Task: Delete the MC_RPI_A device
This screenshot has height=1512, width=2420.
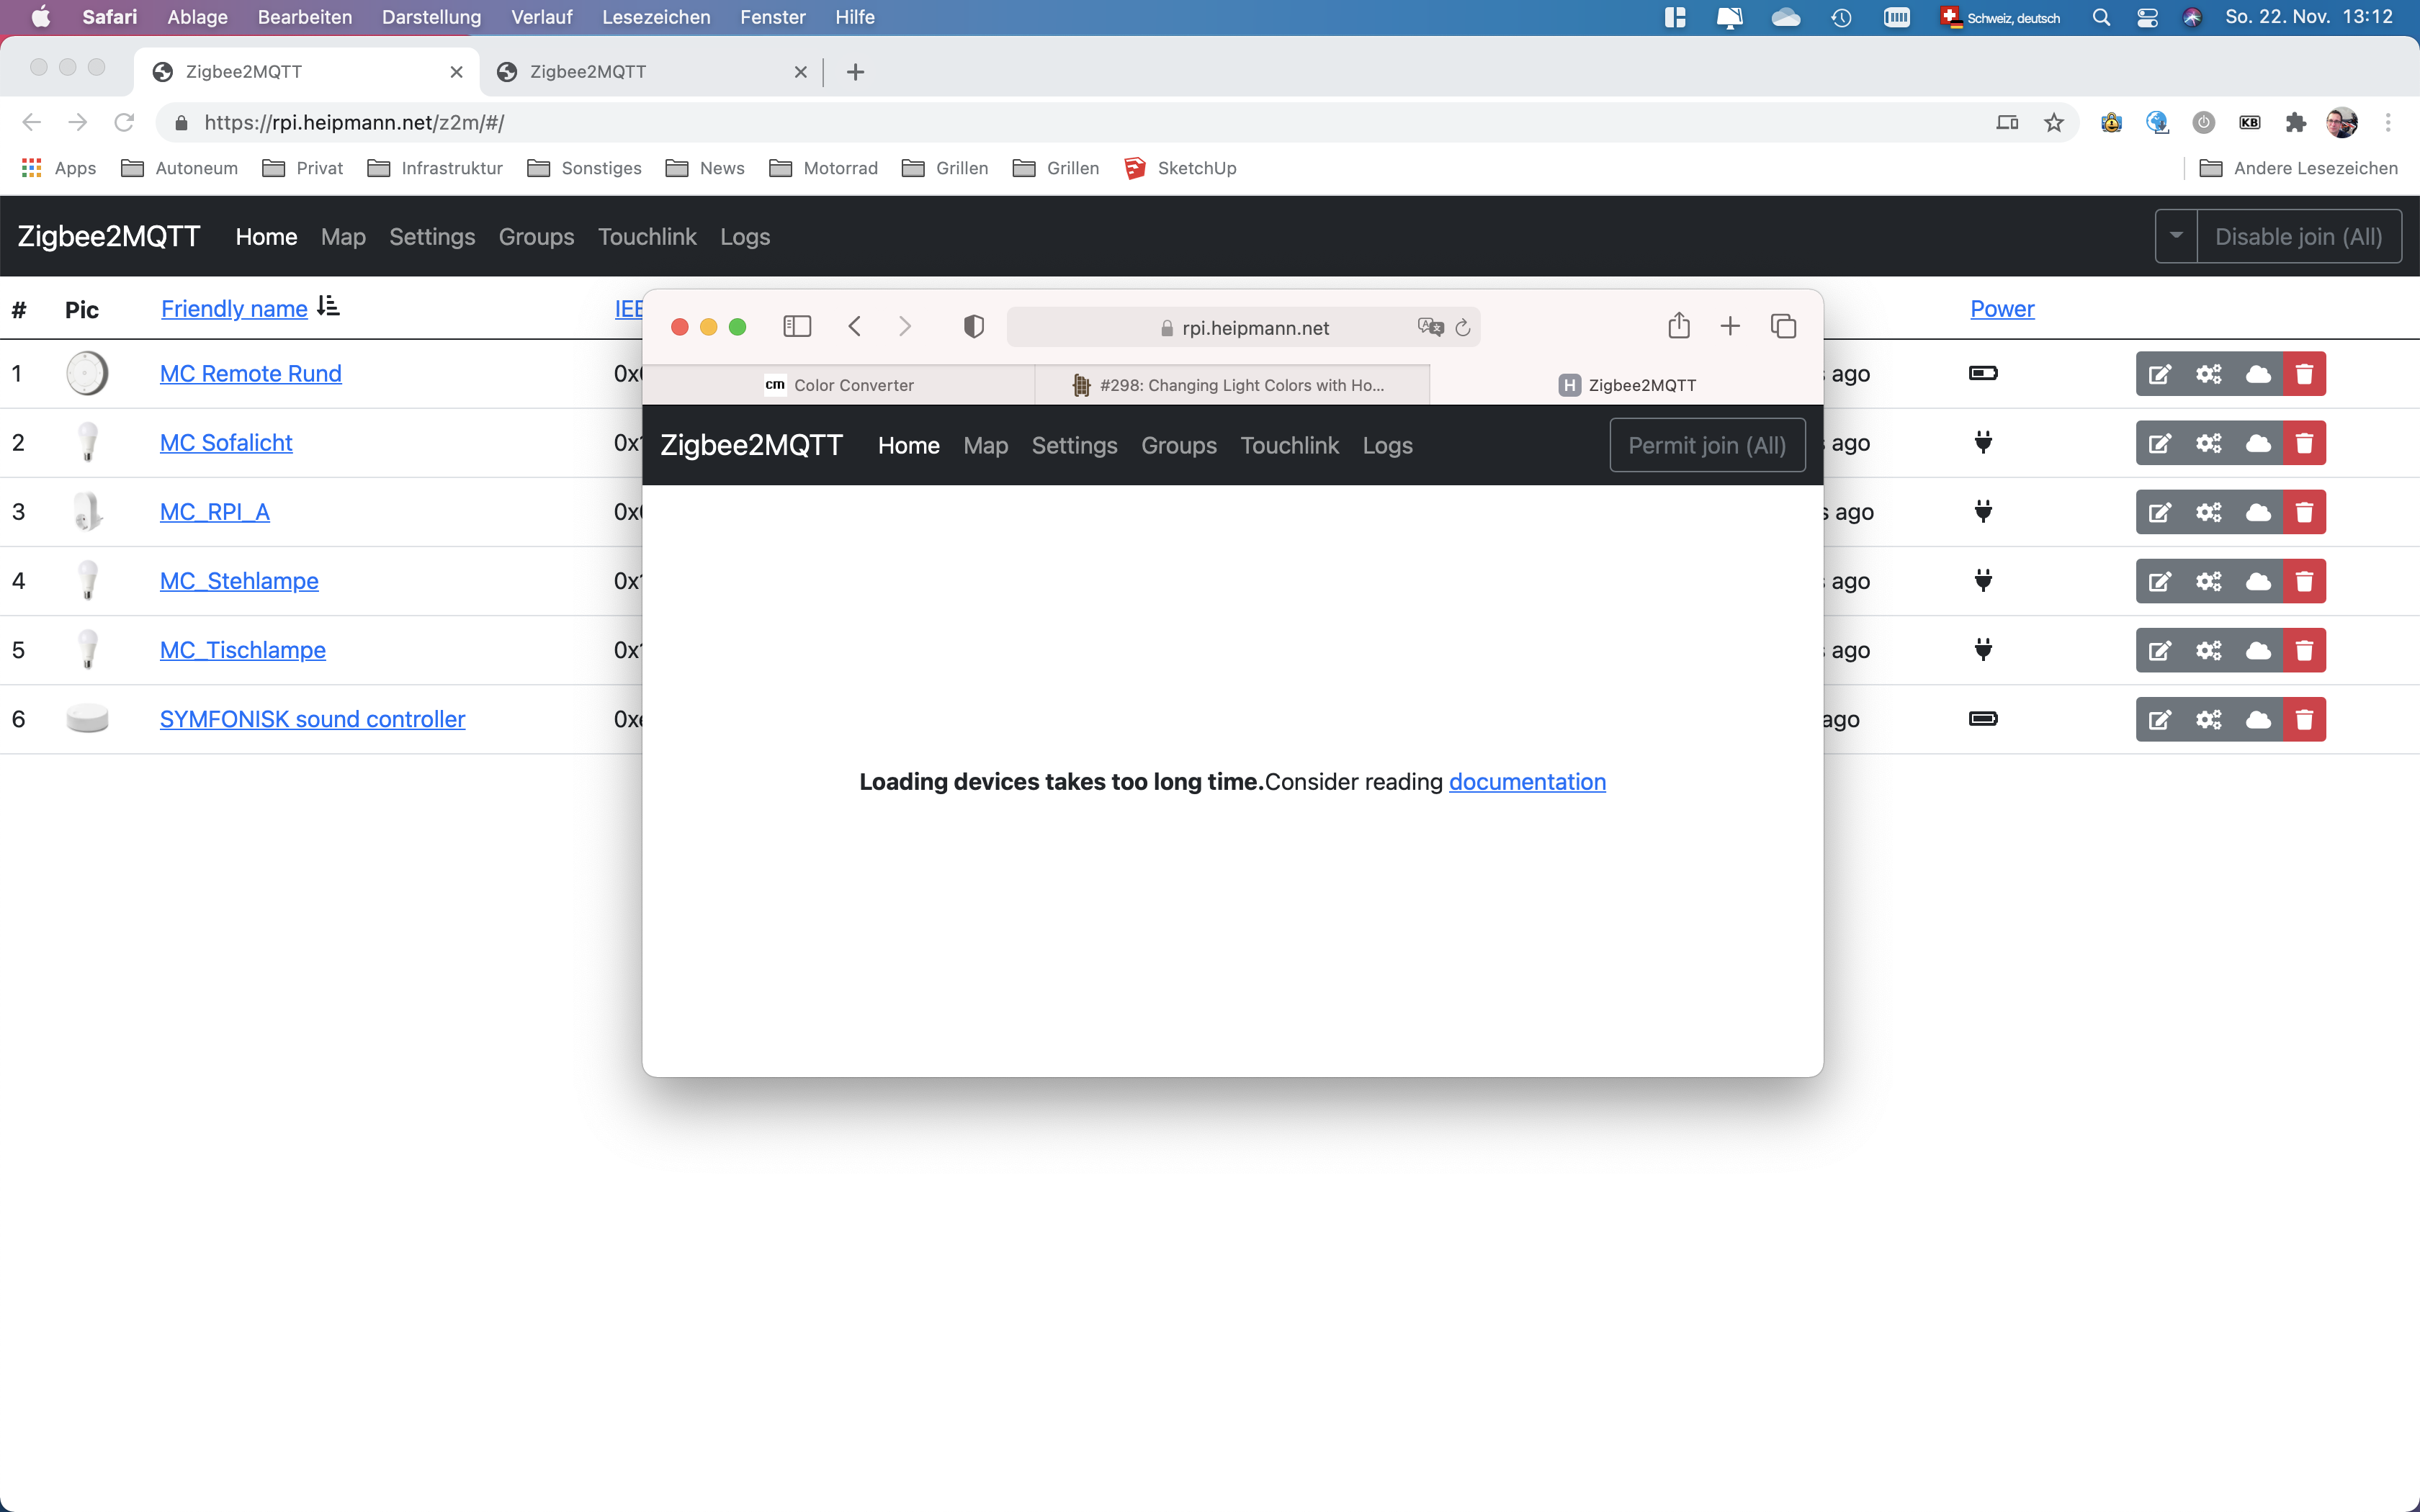Action: point(2306,511)
